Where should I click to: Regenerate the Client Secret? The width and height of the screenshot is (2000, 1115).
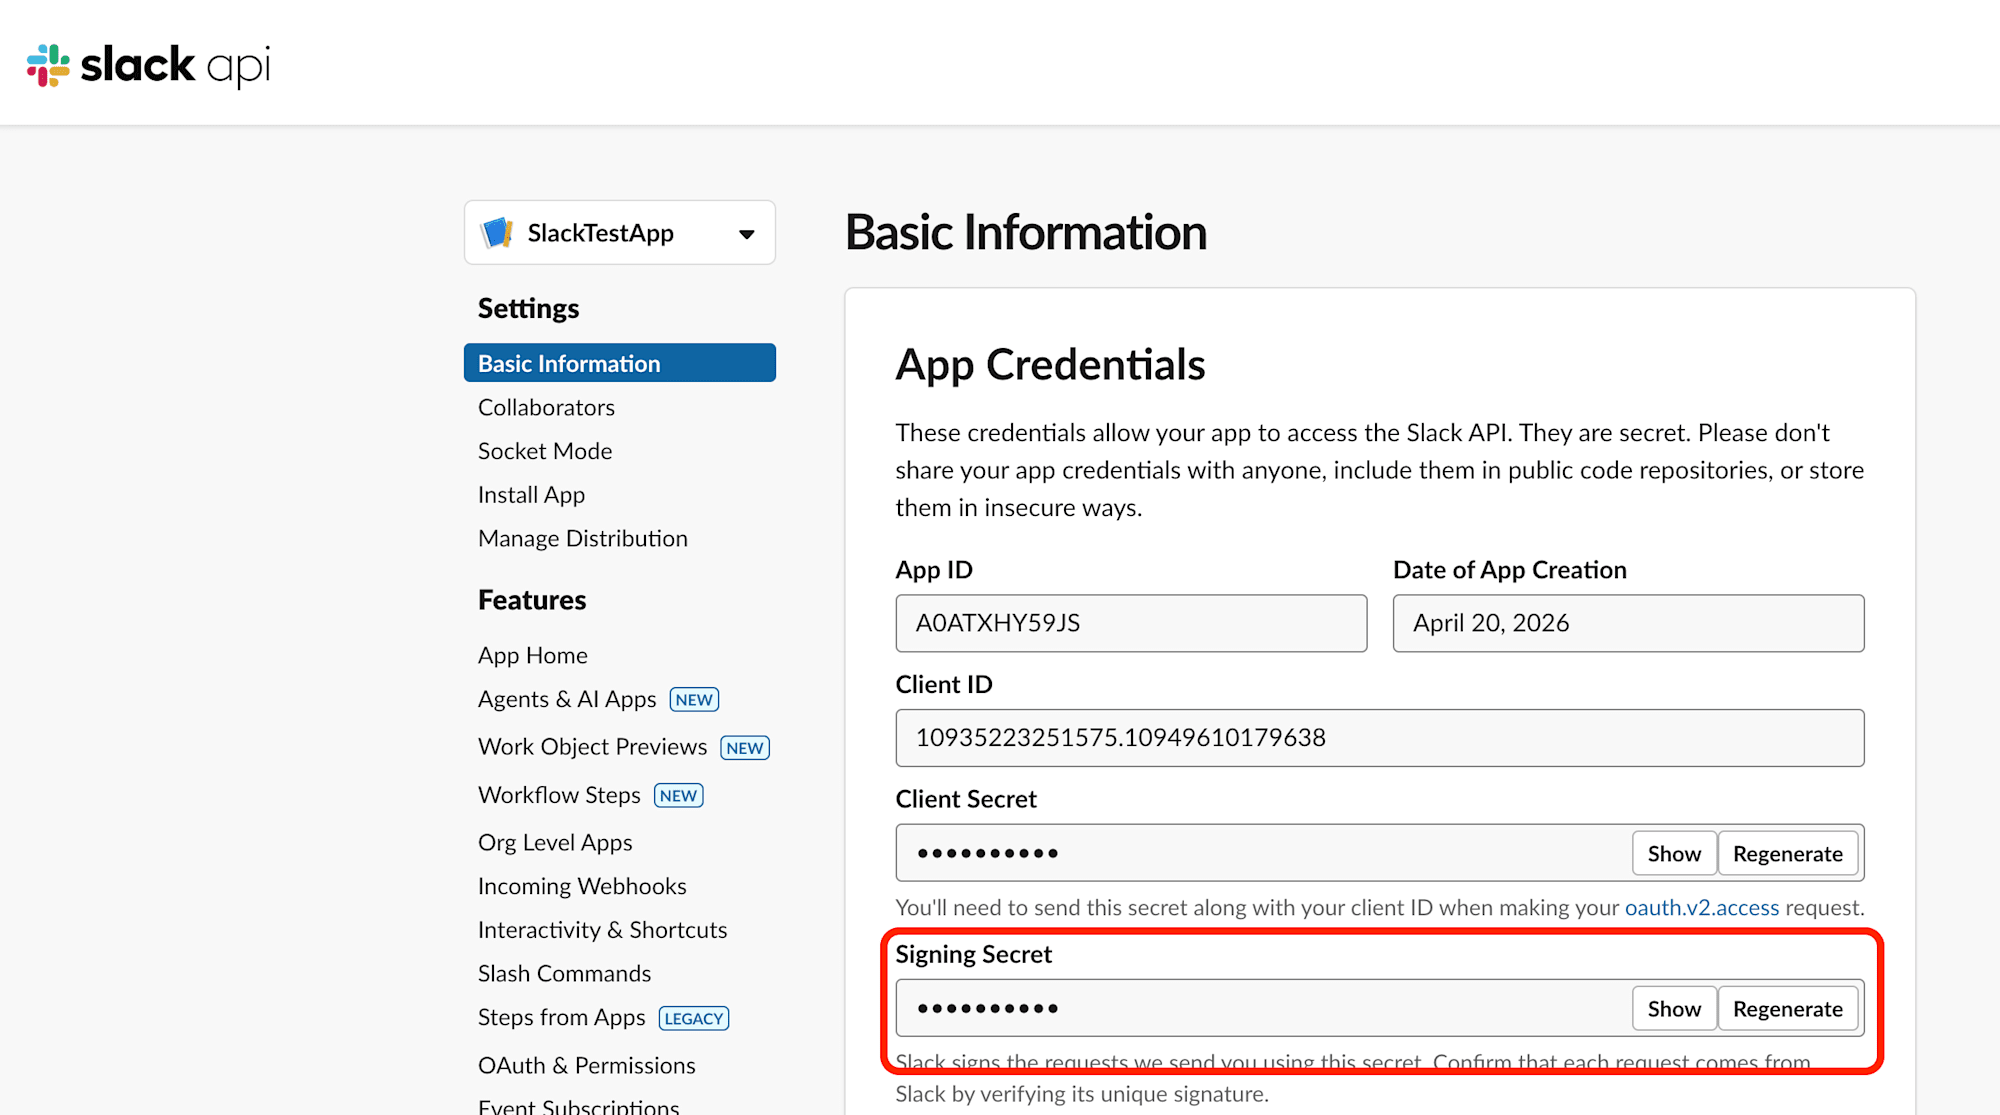(1787, 854)
